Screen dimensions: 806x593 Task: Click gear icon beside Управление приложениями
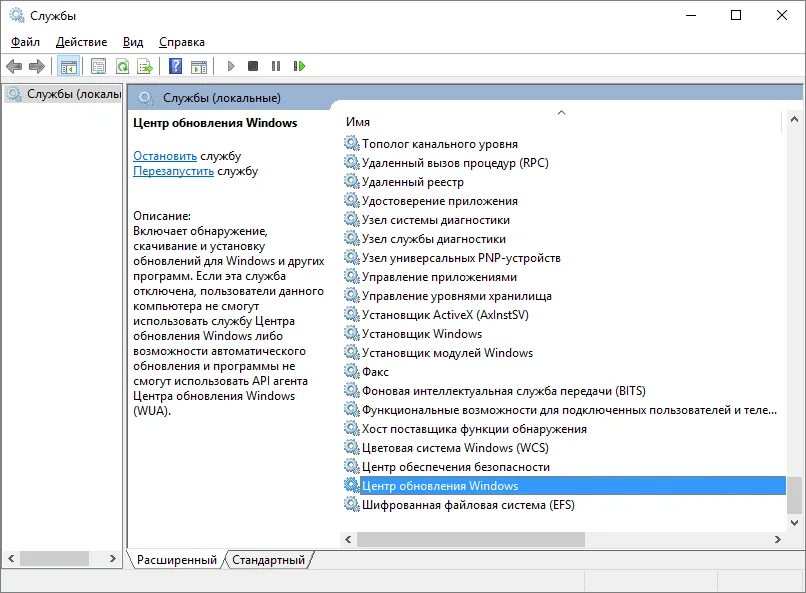pos(351,276)
